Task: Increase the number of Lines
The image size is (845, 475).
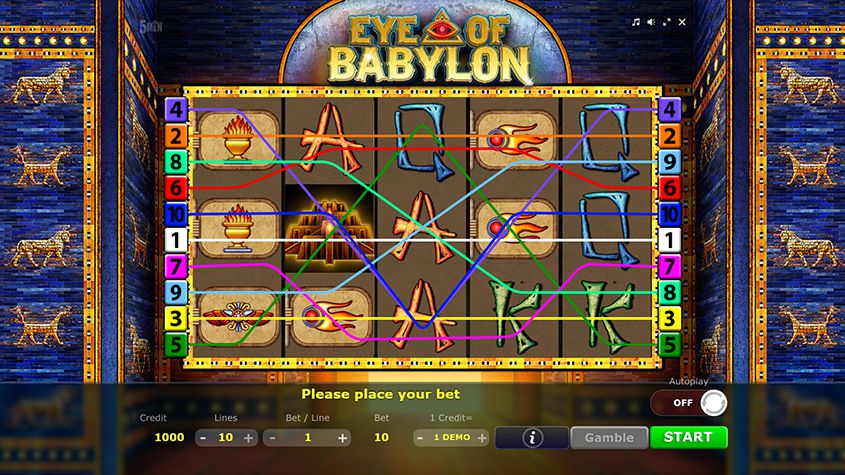Action: 248,438
